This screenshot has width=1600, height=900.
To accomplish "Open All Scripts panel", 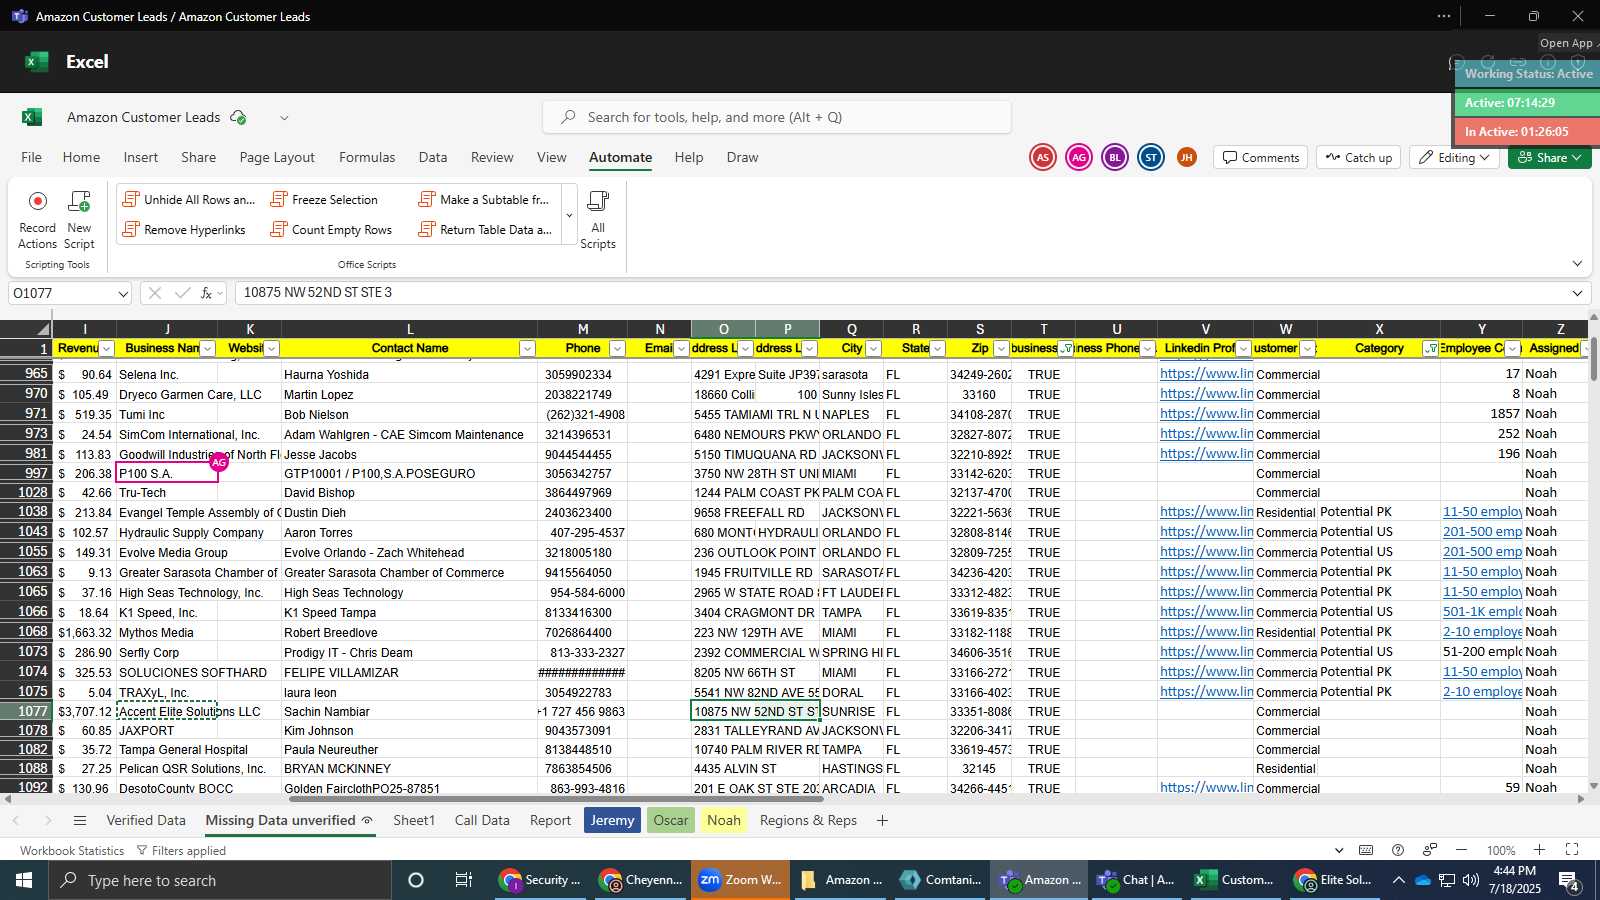I will [598, 220].
